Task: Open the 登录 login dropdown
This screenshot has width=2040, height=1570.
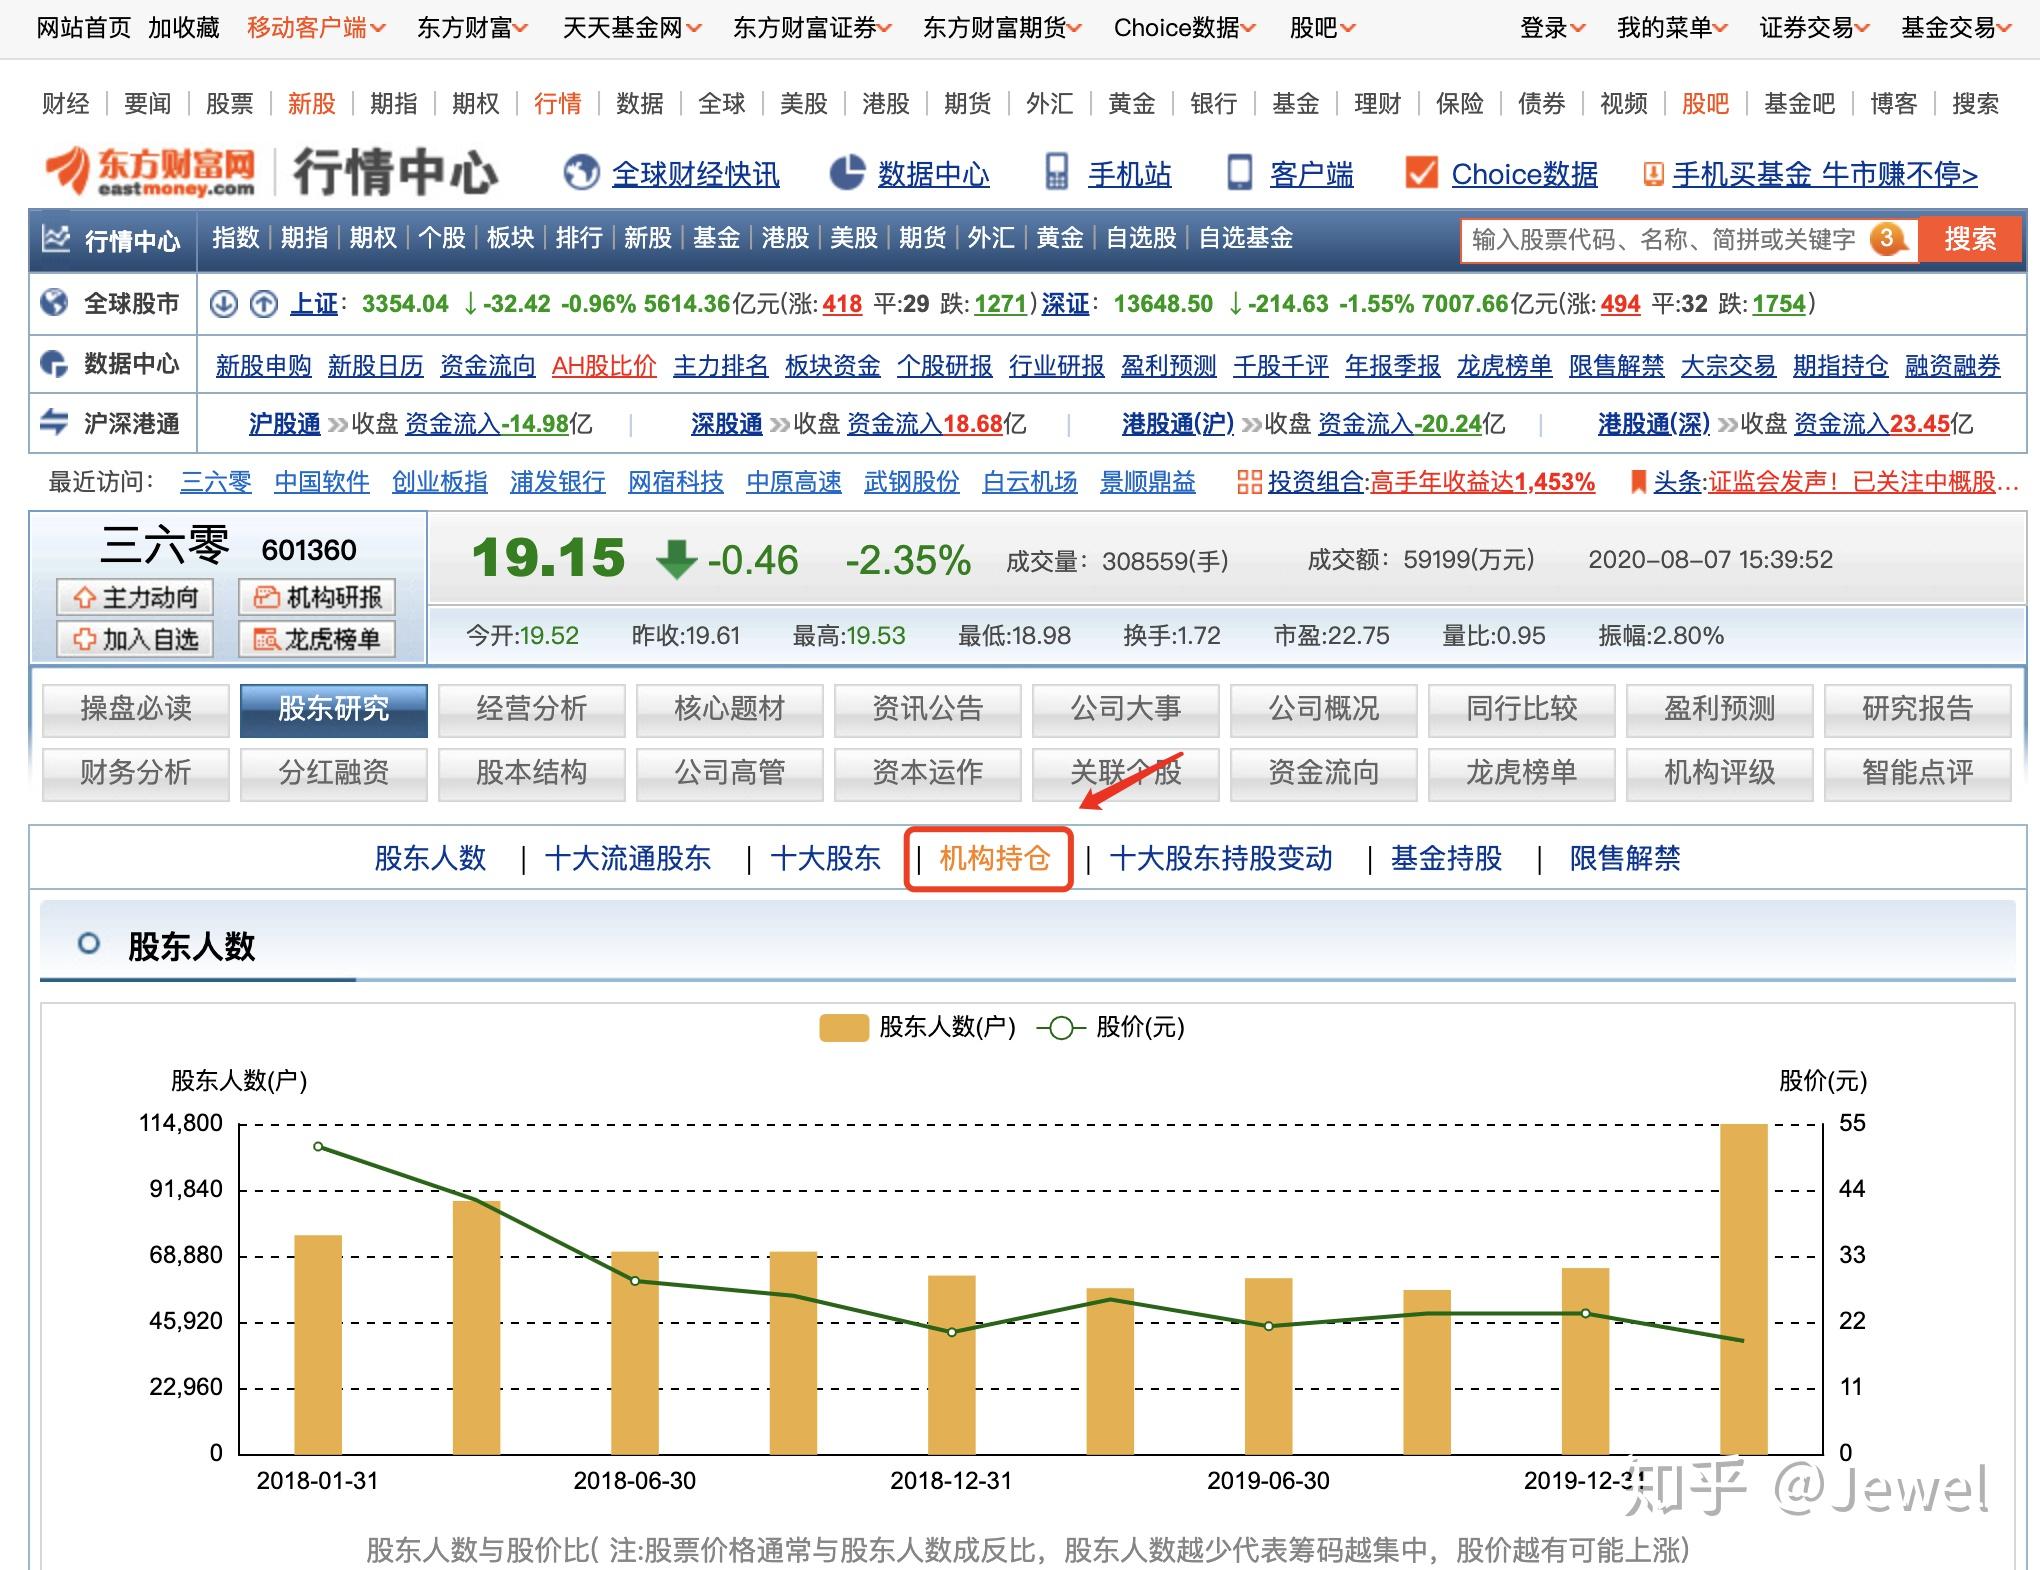Action: tap(1553, 28)
